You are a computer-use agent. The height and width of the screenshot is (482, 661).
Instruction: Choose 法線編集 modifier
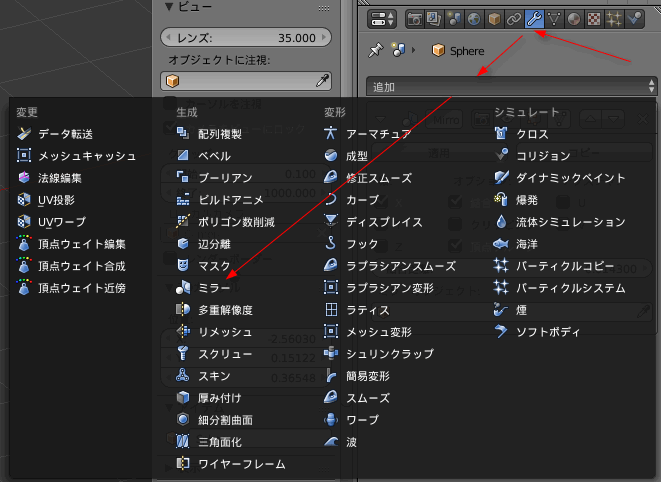pyautogui.click(x=49, y=178)
